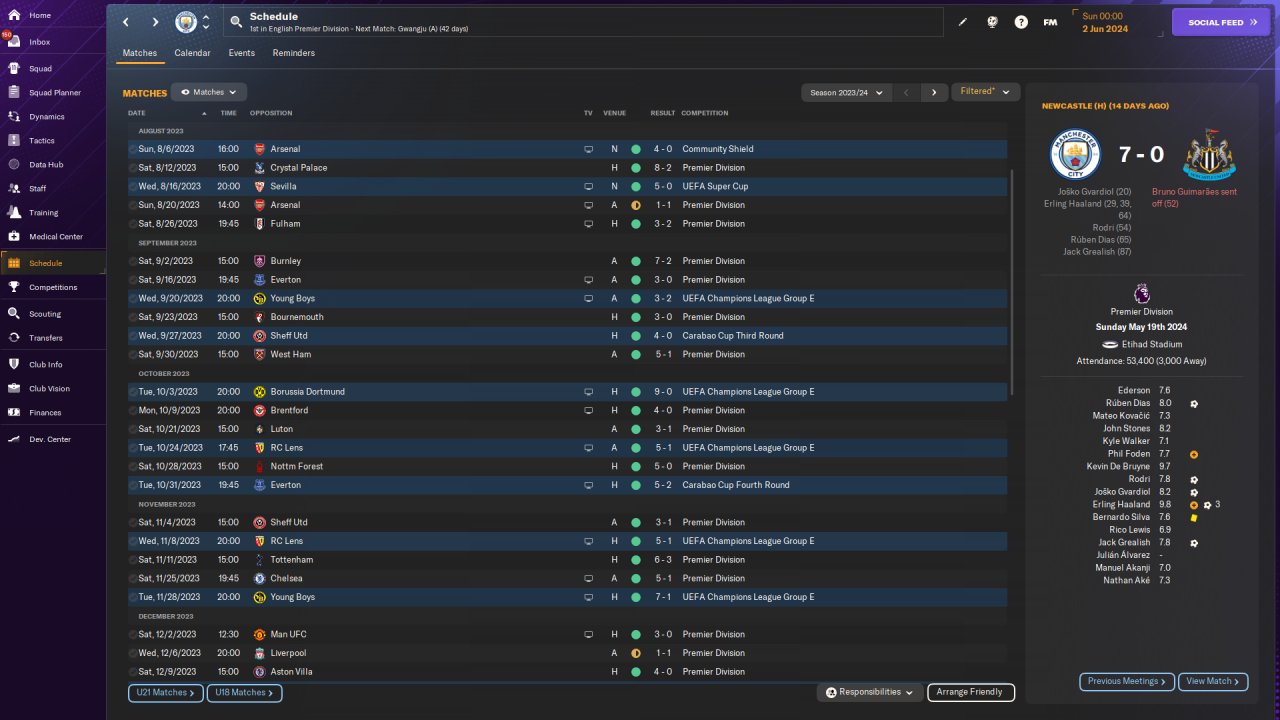Open U18 Matches

[x=244, y=692]
